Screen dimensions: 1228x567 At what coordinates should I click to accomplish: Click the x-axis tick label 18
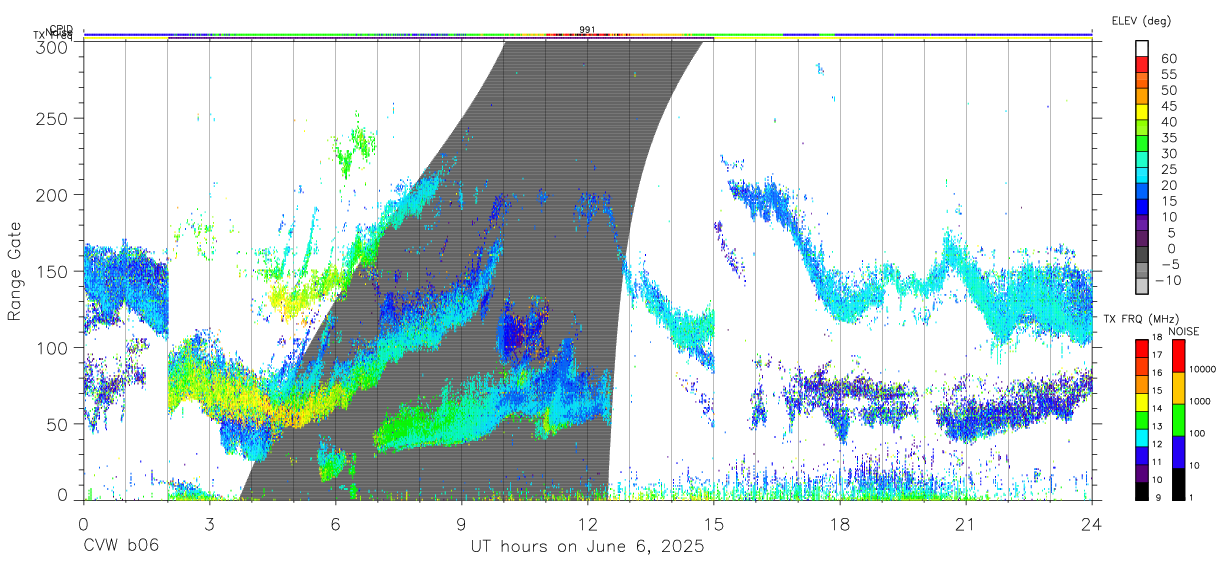[839, 523]
